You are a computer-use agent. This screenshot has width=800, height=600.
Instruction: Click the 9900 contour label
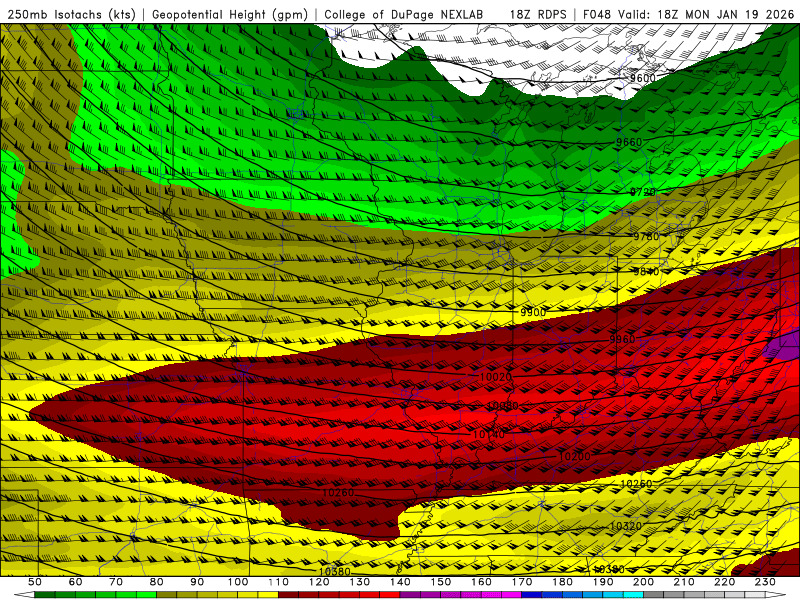click(x=533, y=312)
